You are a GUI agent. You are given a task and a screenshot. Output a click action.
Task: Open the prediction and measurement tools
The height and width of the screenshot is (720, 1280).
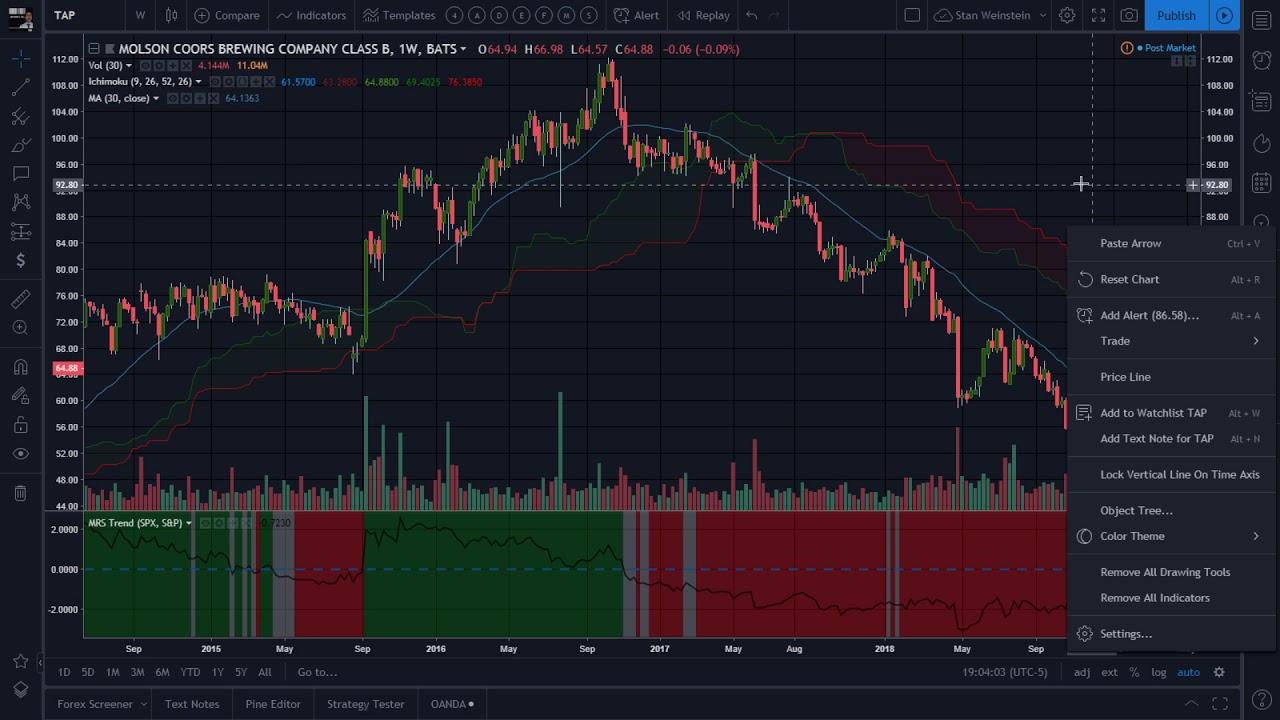(20, 232)
